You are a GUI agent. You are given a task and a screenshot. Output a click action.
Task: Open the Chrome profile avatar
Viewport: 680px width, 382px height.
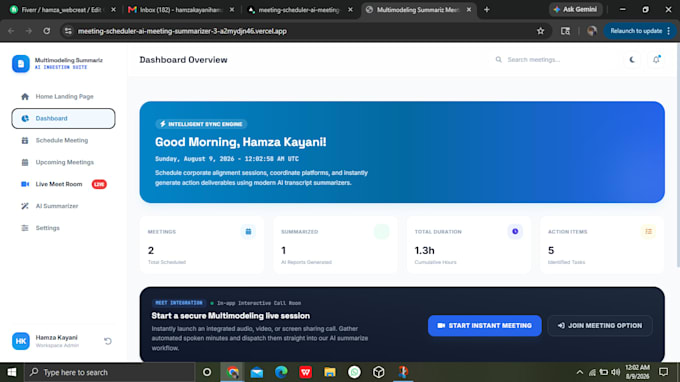point(592,31)
